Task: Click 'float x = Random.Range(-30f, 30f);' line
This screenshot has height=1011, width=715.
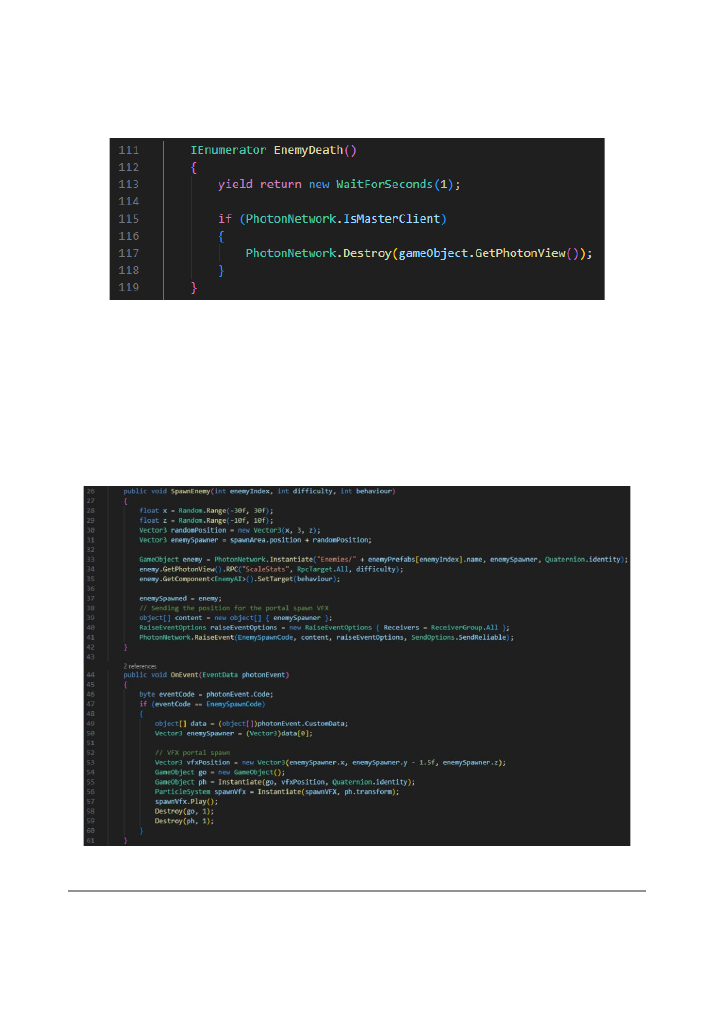Action: 206,511
